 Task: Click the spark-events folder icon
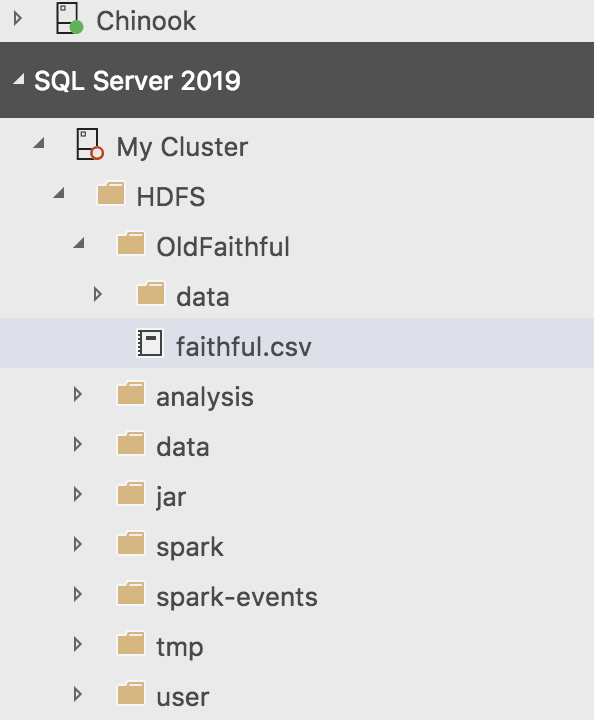coord(131,593)
